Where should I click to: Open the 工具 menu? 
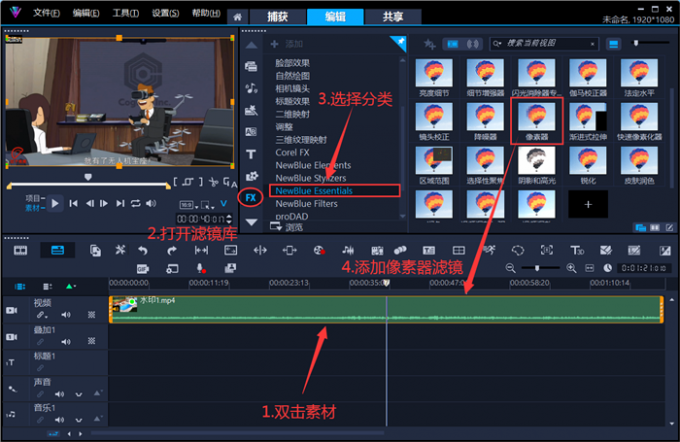point(125,13)
